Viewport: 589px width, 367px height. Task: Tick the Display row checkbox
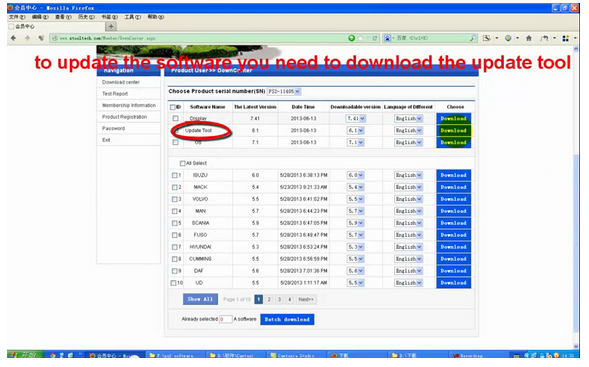click(x=175, y=118)
